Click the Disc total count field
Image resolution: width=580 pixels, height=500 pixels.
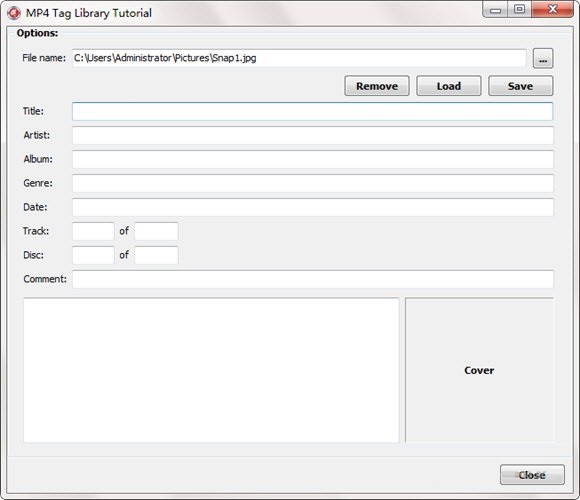tap(156, 255)
